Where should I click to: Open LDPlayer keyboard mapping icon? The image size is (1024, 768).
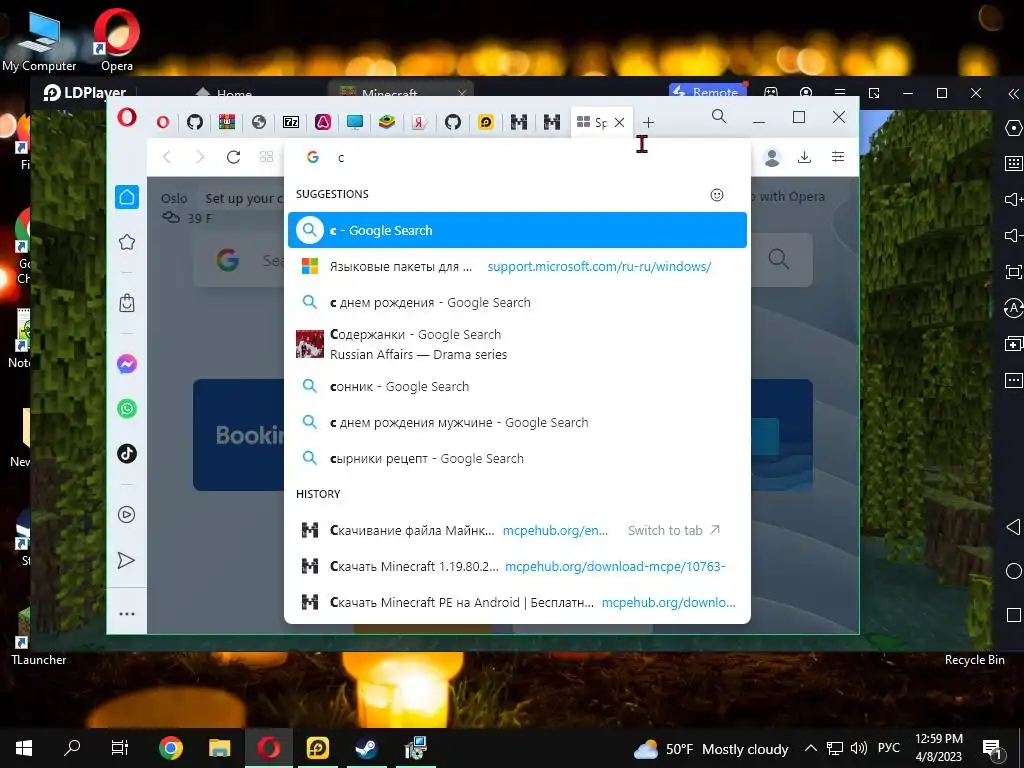(x=1014, y=163)
